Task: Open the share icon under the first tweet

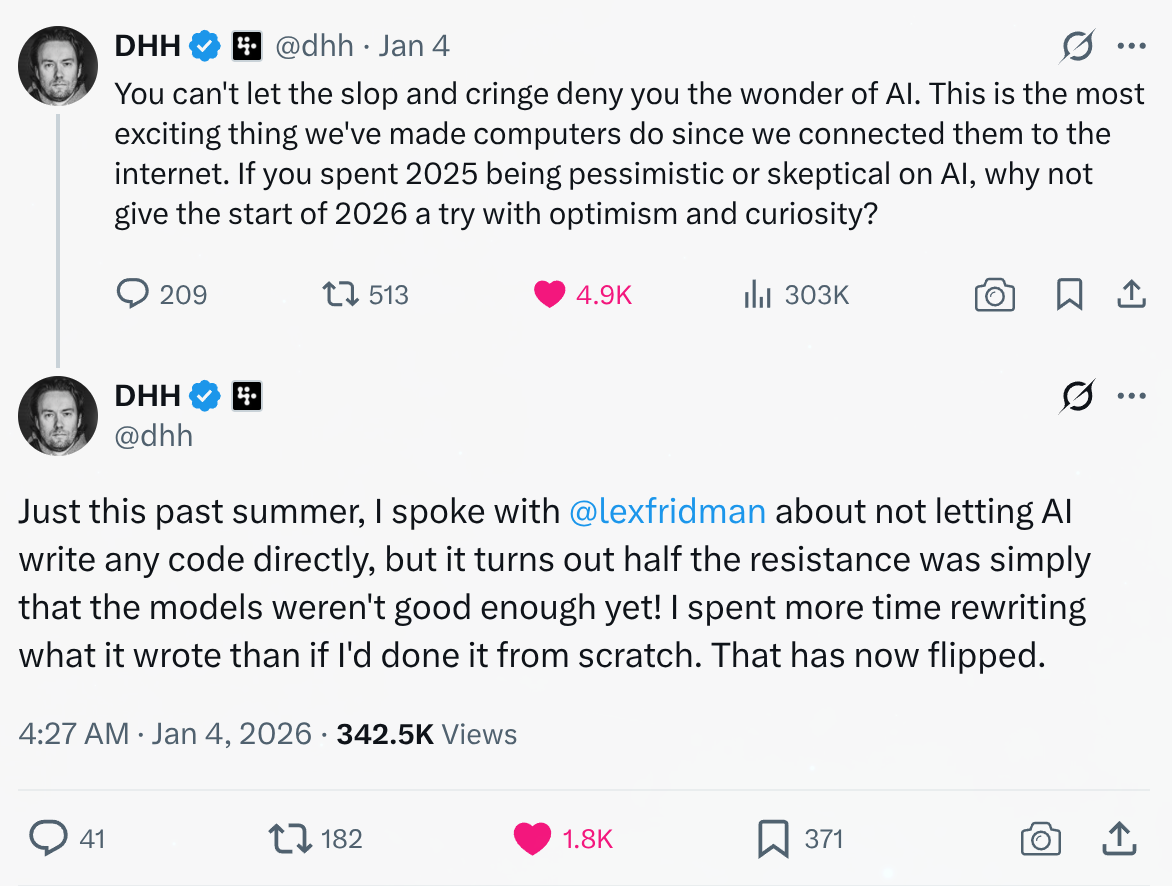Action: 1130,294
